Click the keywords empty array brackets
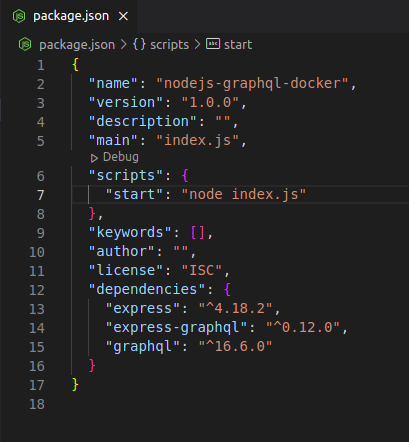Image resolution: width=409 pixels, height=442 pixels. 197,232
